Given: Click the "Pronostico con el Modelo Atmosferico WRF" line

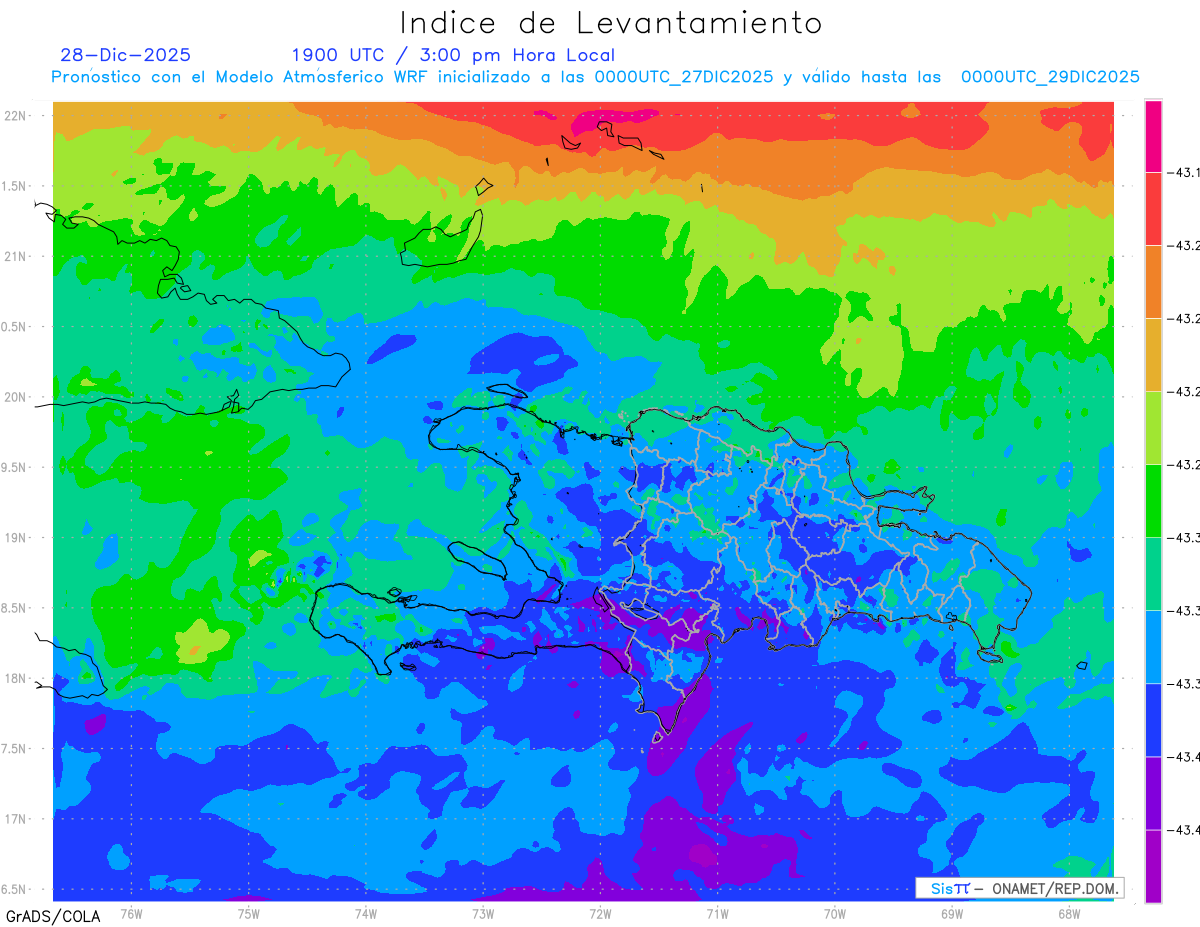Looking at the screenshot, I should click(x=595, y=77).
